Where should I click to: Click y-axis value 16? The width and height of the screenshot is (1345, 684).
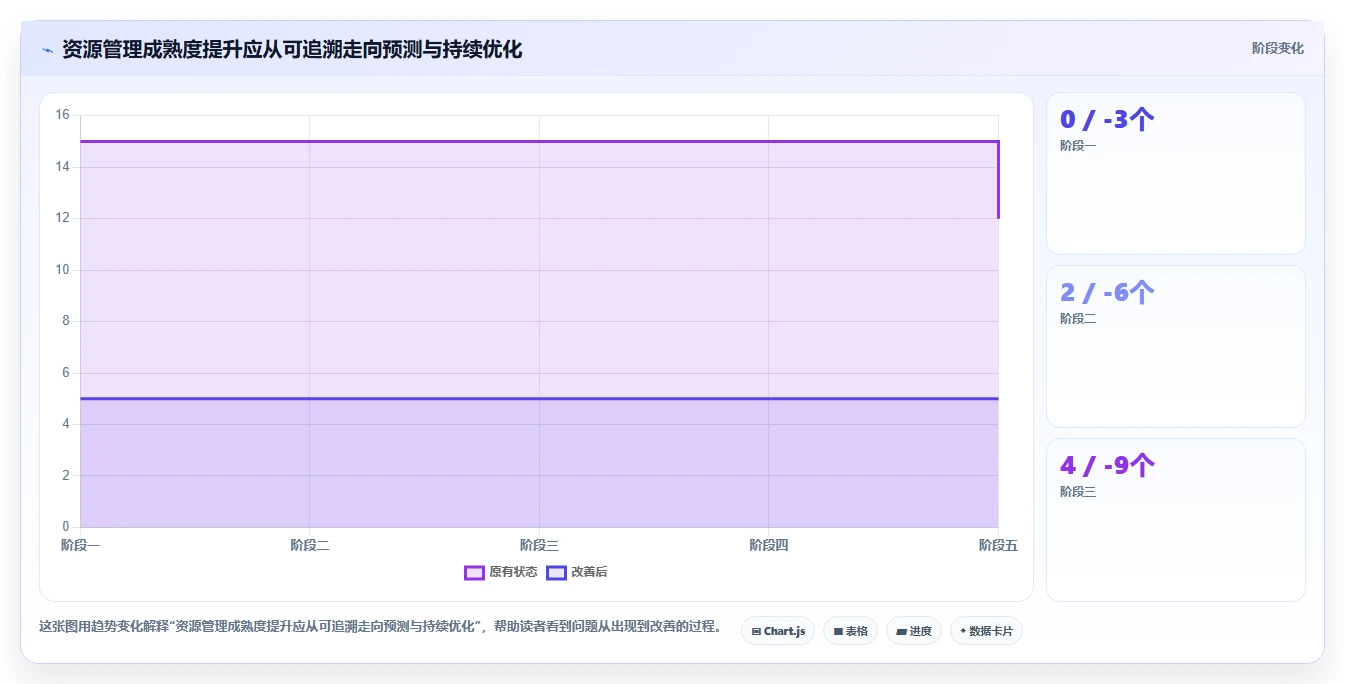[62, 115]
